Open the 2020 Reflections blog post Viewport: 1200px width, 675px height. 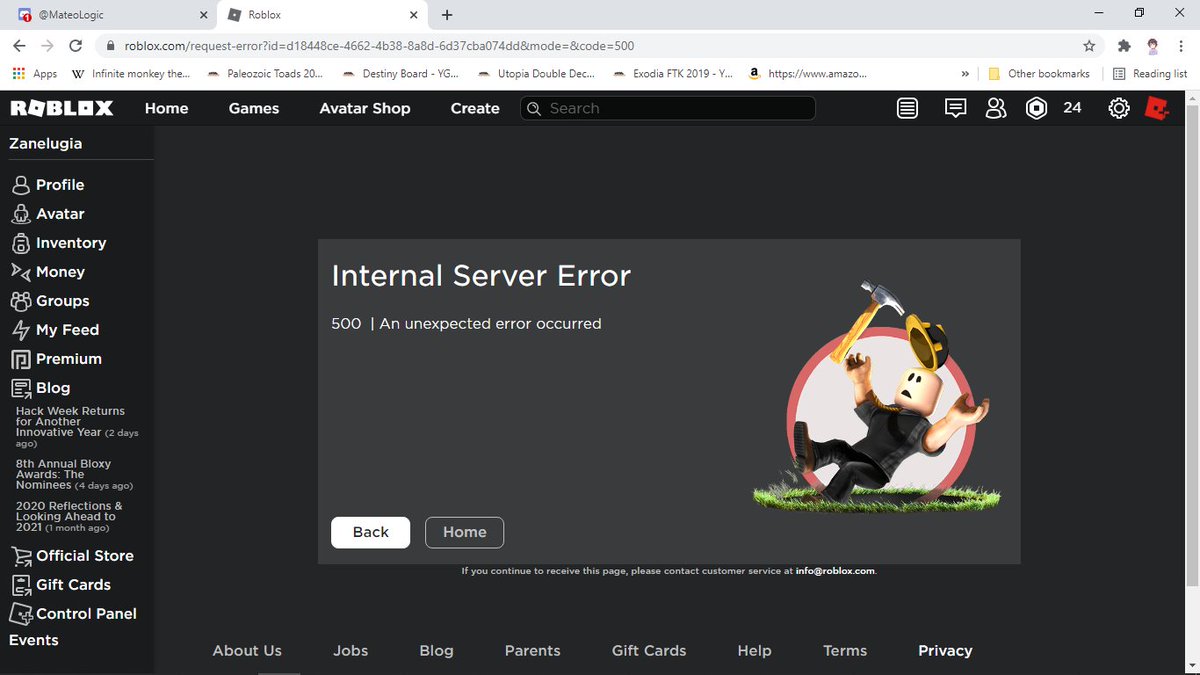pyautogui.click(x=69, y=517)
